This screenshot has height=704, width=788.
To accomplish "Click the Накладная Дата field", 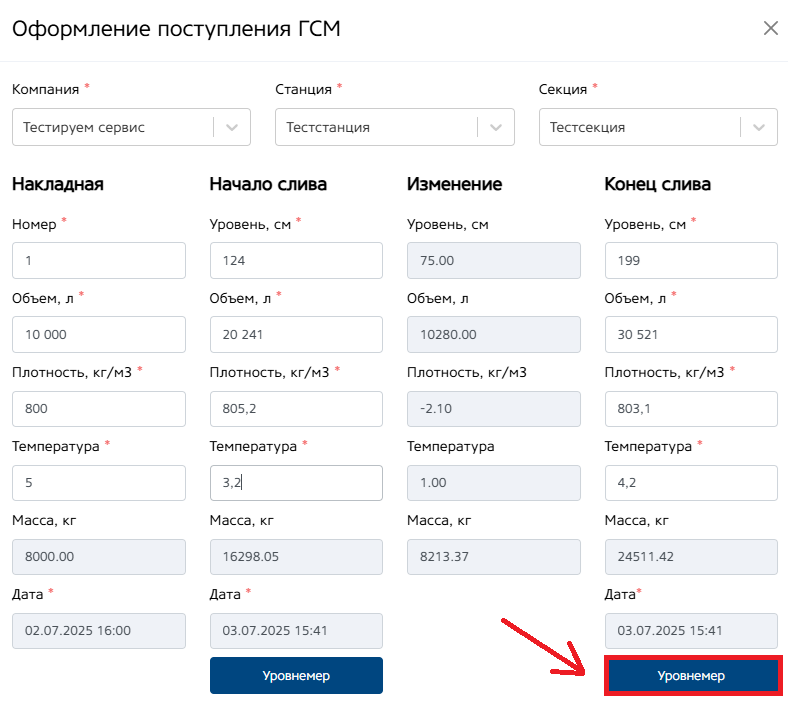I will (x=99, y=630).
